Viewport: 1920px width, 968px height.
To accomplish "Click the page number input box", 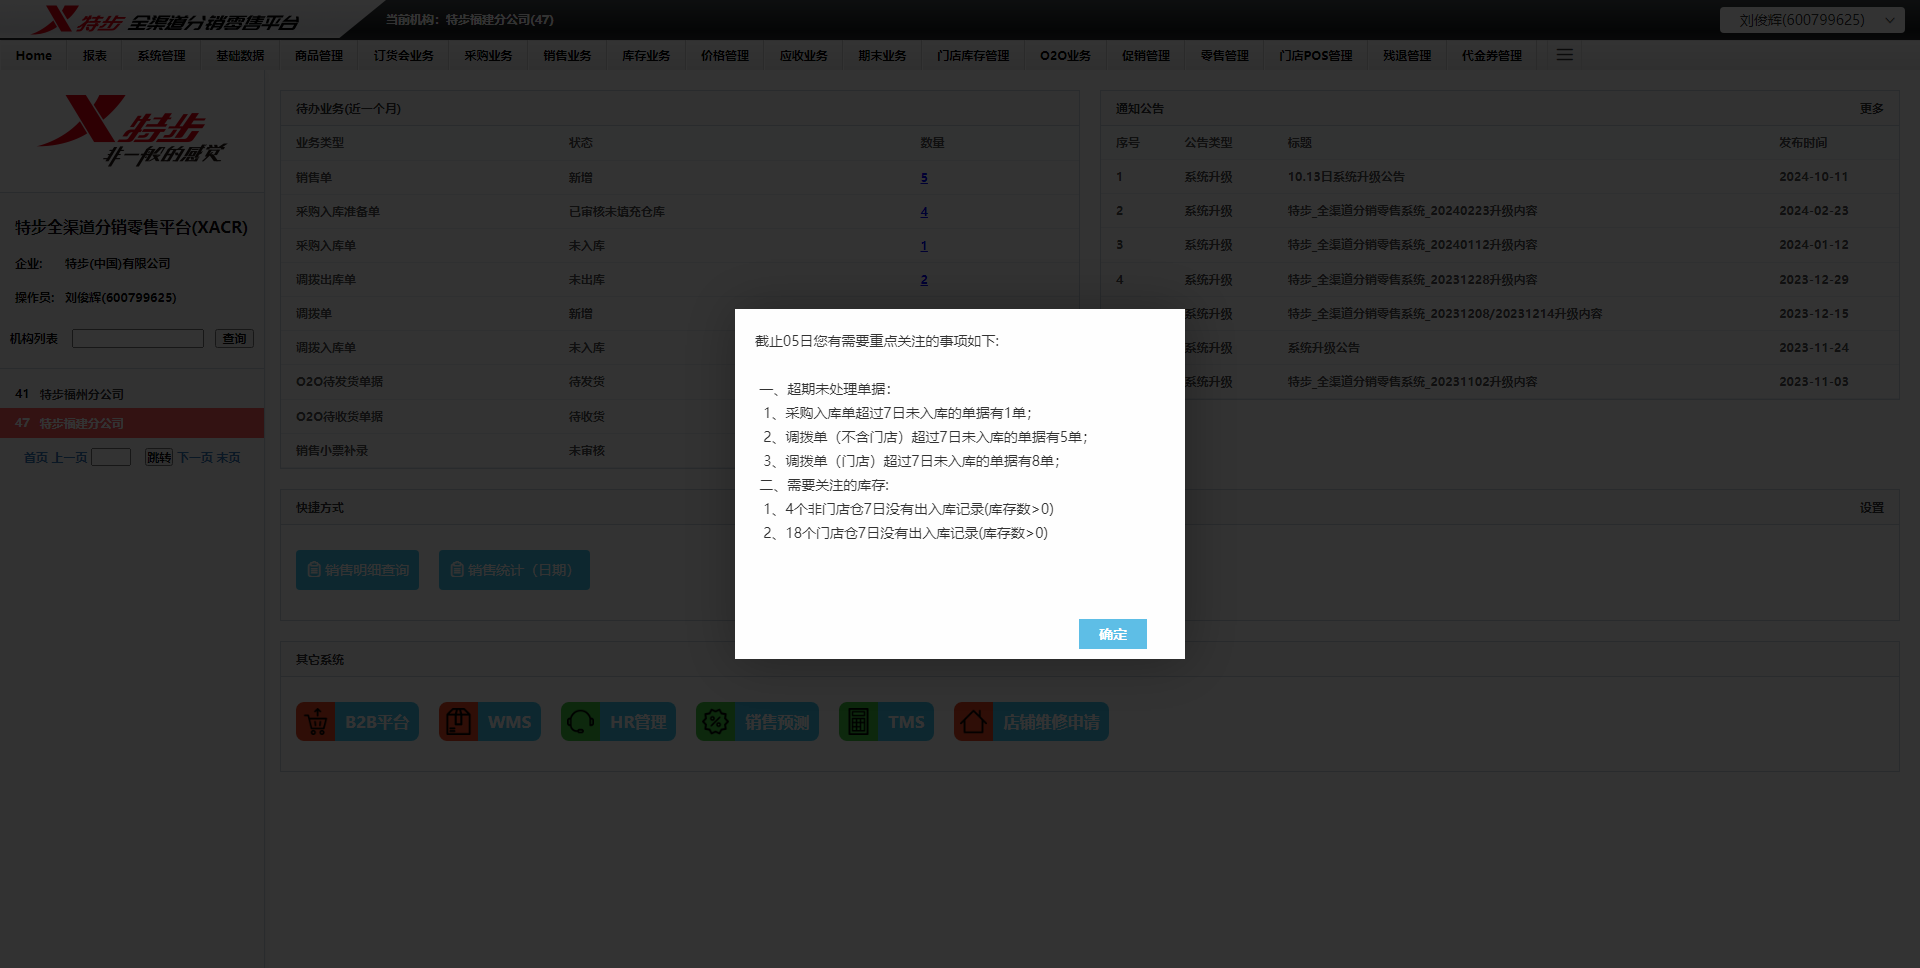I will [x=111, y=457].
